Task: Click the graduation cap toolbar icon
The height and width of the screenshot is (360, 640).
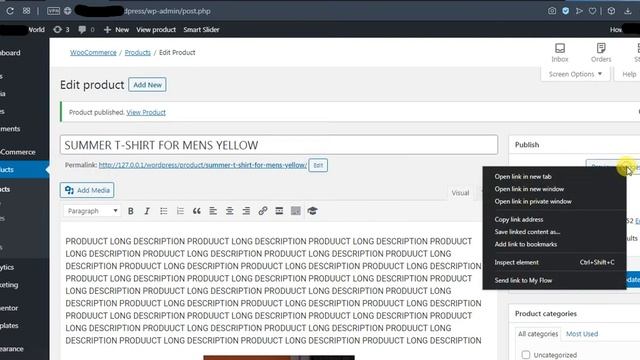Action: [312, 211]
